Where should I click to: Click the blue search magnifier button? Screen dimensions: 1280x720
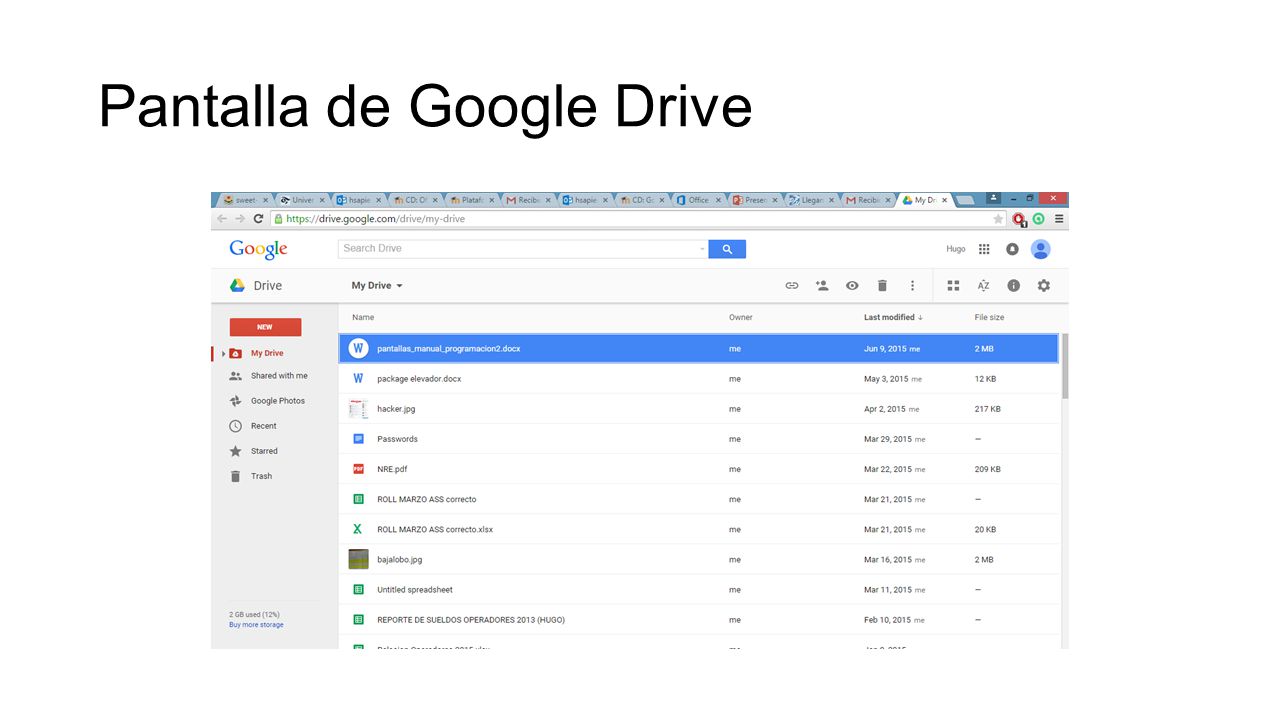(x=727, y=249)
